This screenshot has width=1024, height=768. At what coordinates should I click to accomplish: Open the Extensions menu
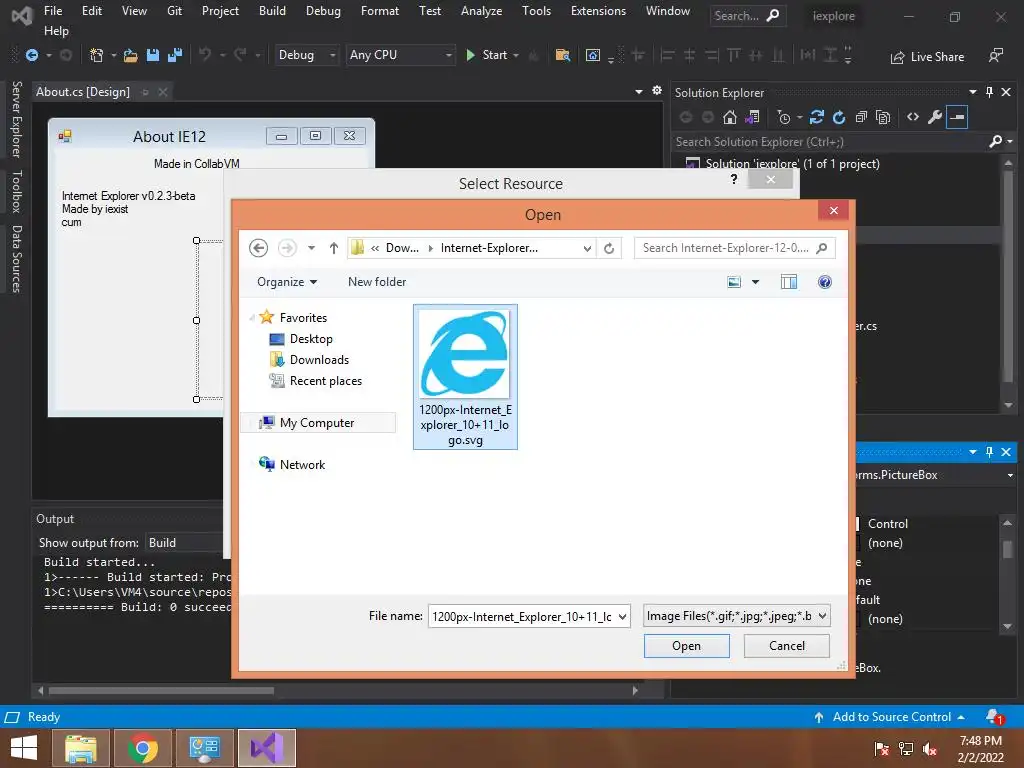pos(598,11)
